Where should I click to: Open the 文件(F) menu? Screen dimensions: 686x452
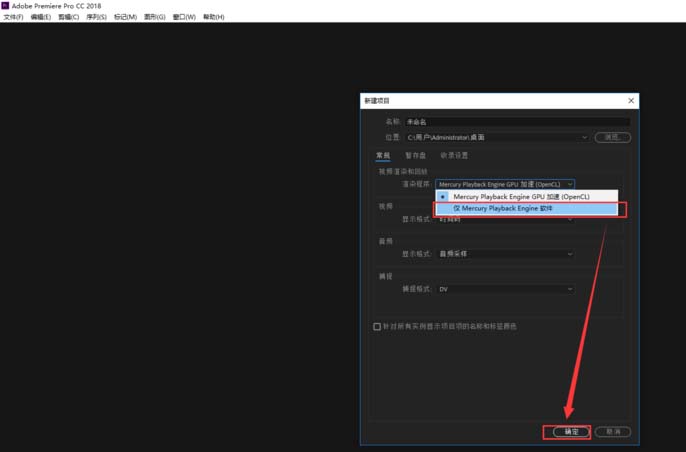(13, 17)
